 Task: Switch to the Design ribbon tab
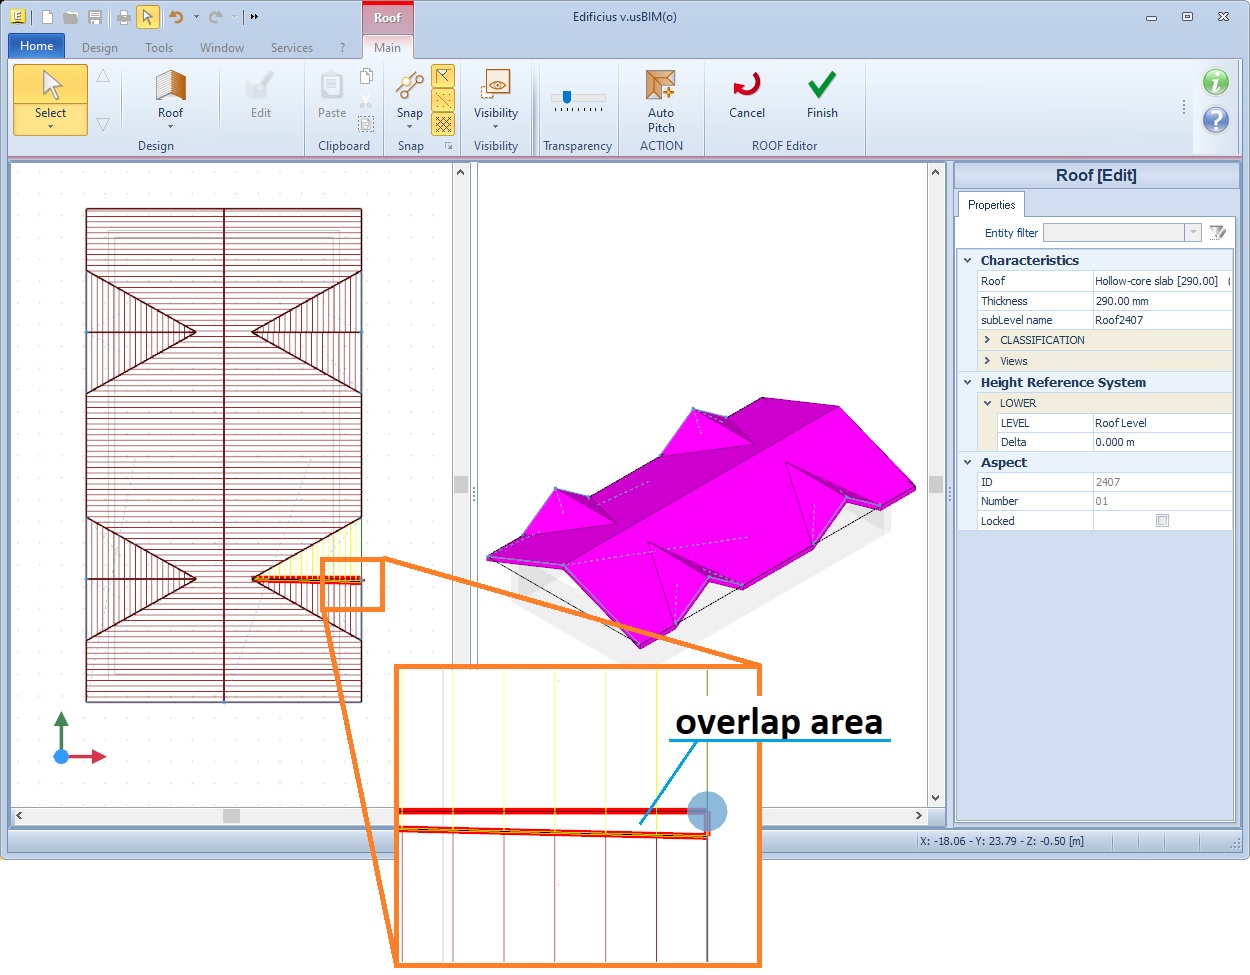click(100, 48)
